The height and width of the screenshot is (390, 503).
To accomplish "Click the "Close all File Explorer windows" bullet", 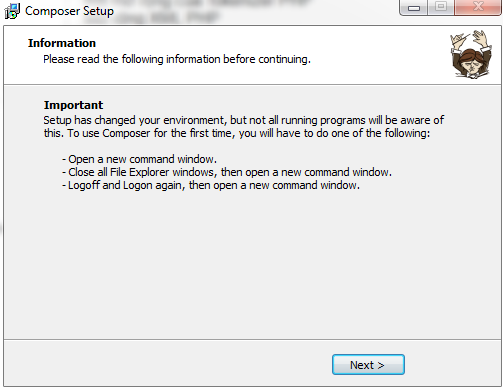I will (227, 172).
